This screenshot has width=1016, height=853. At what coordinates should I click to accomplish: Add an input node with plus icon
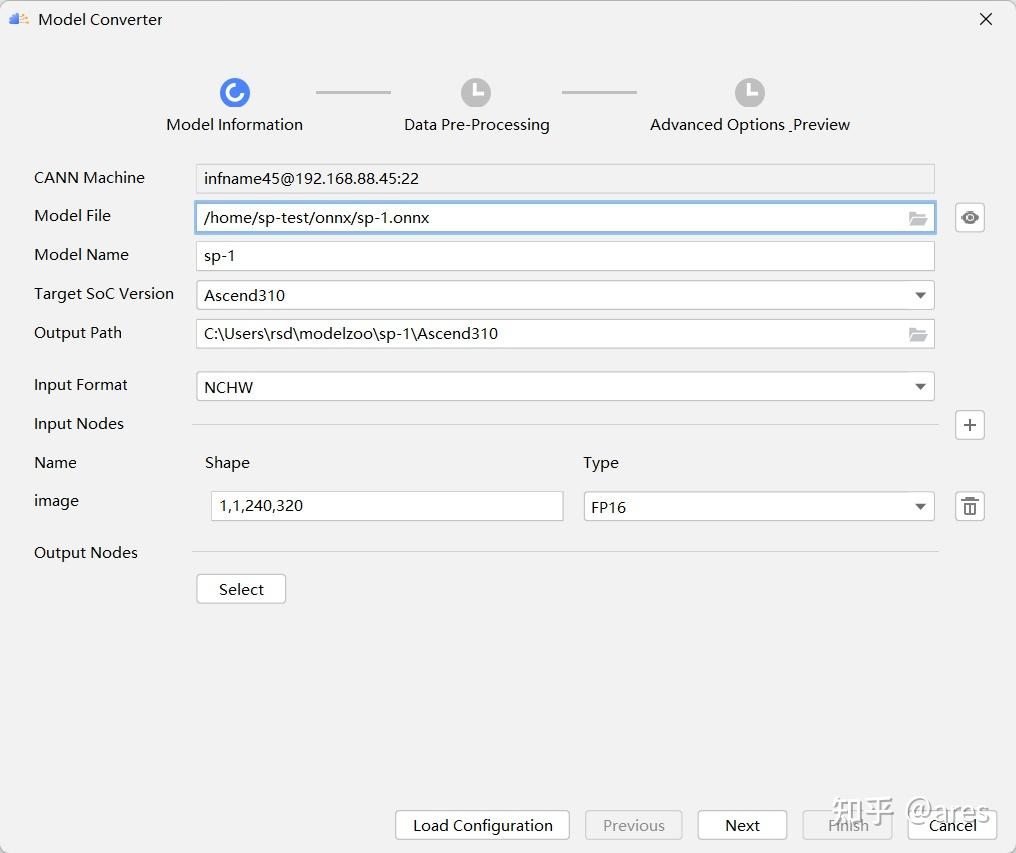click(969, 425)
